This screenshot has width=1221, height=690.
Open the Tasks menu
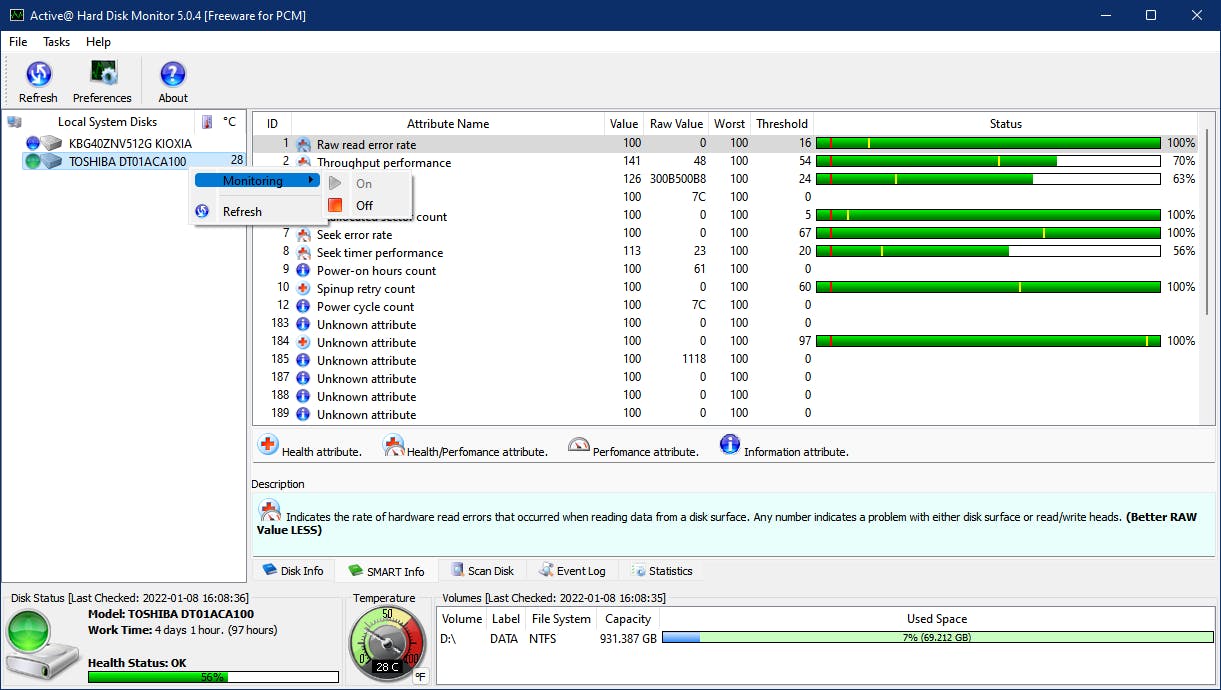click(x=57, y=42)
